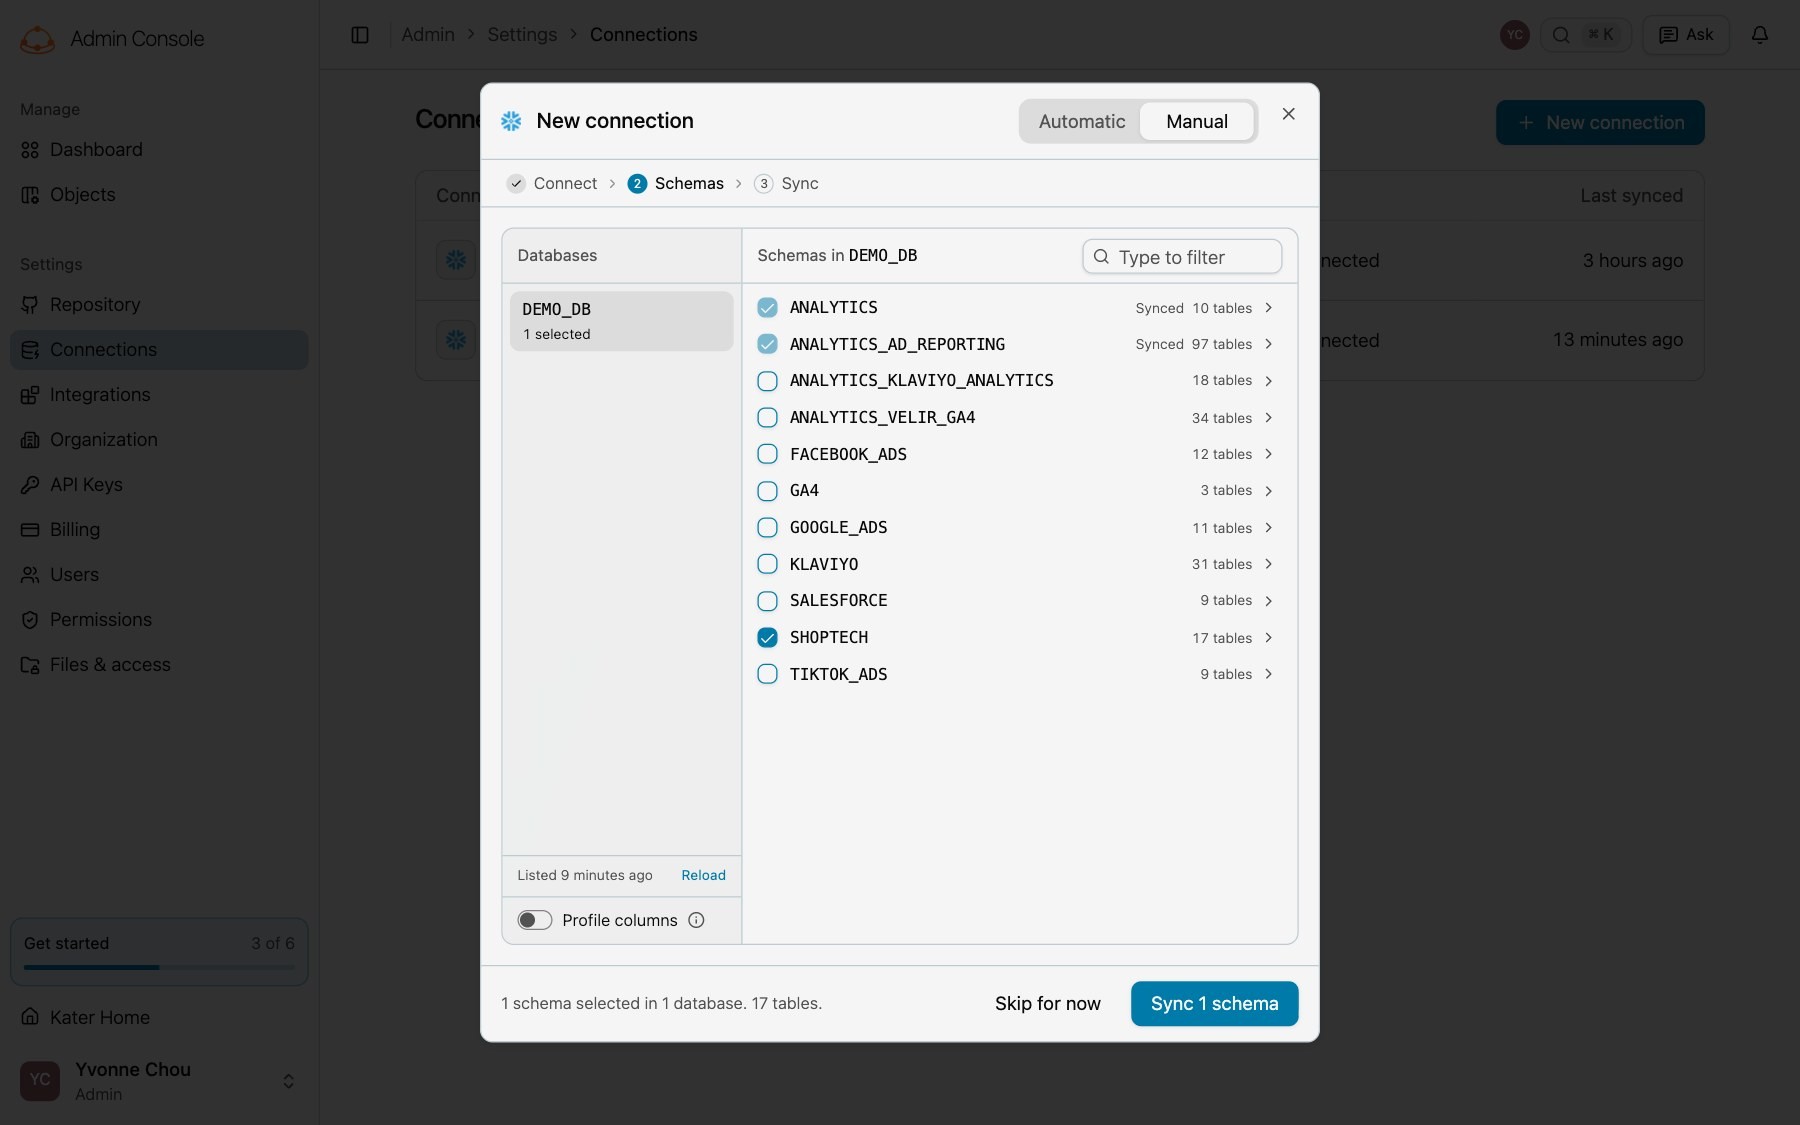Check the SALESFORCE schema checkbox
The height and width of the screenshot is (1125, 1800).
pos(767,601)
